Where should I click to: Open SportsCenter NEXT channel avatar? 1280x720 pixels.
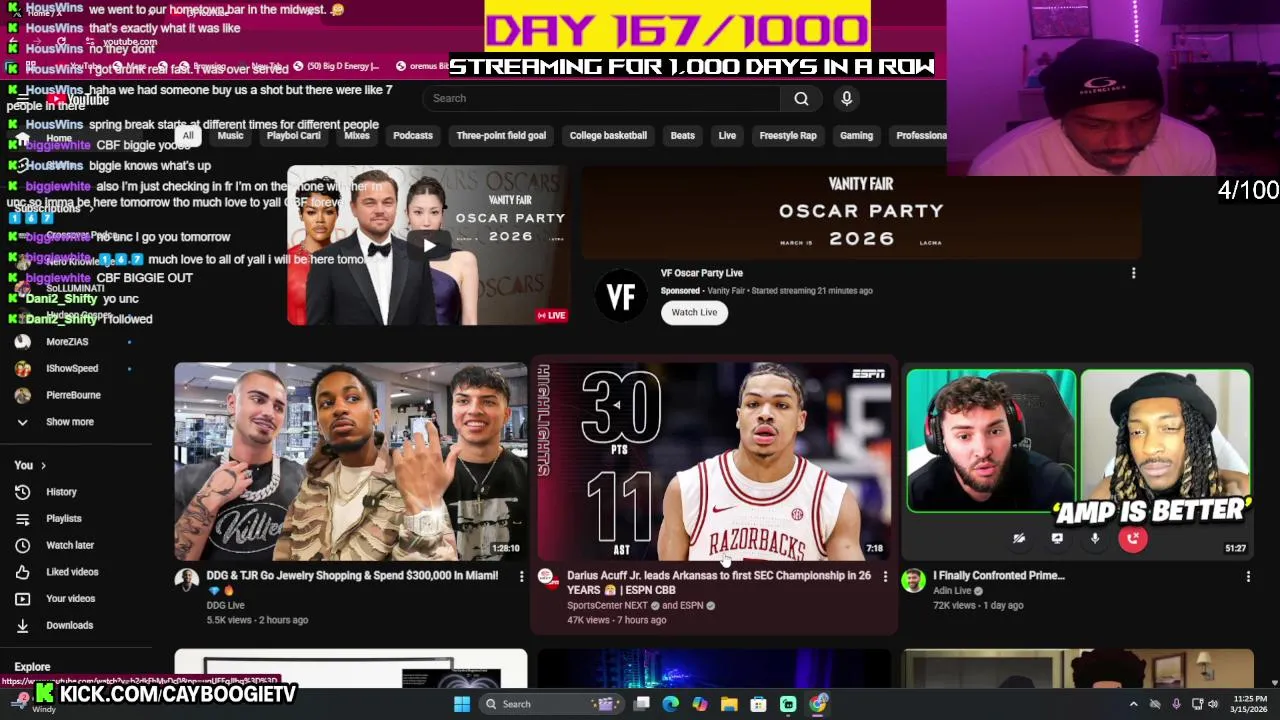pyautogui.click(x=546, y=577)
